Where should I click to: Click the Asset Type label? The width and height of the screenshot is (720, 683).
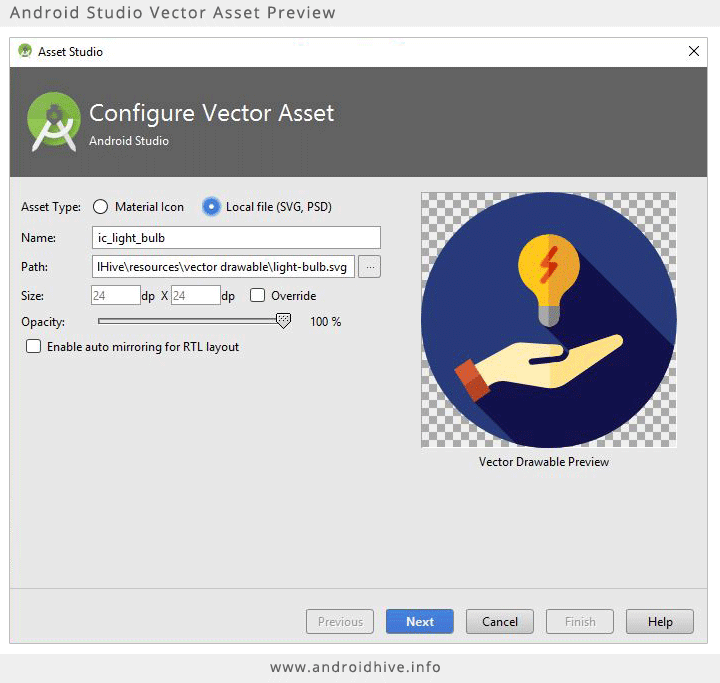[x=51, y=207]
